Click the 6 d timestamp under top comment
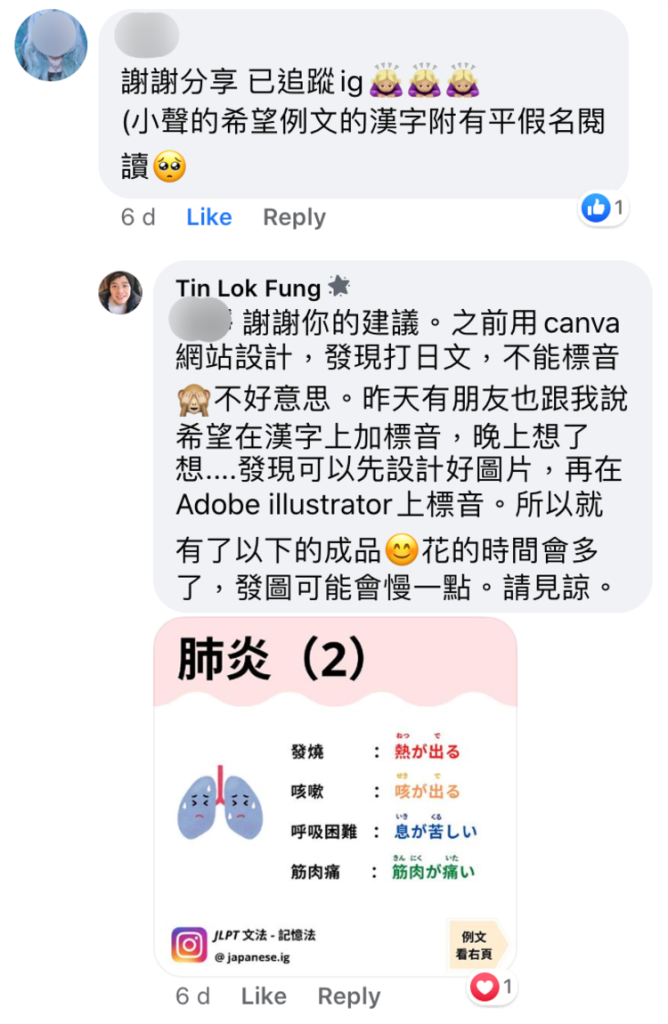The image size is (668, 1024). point(138,217)
